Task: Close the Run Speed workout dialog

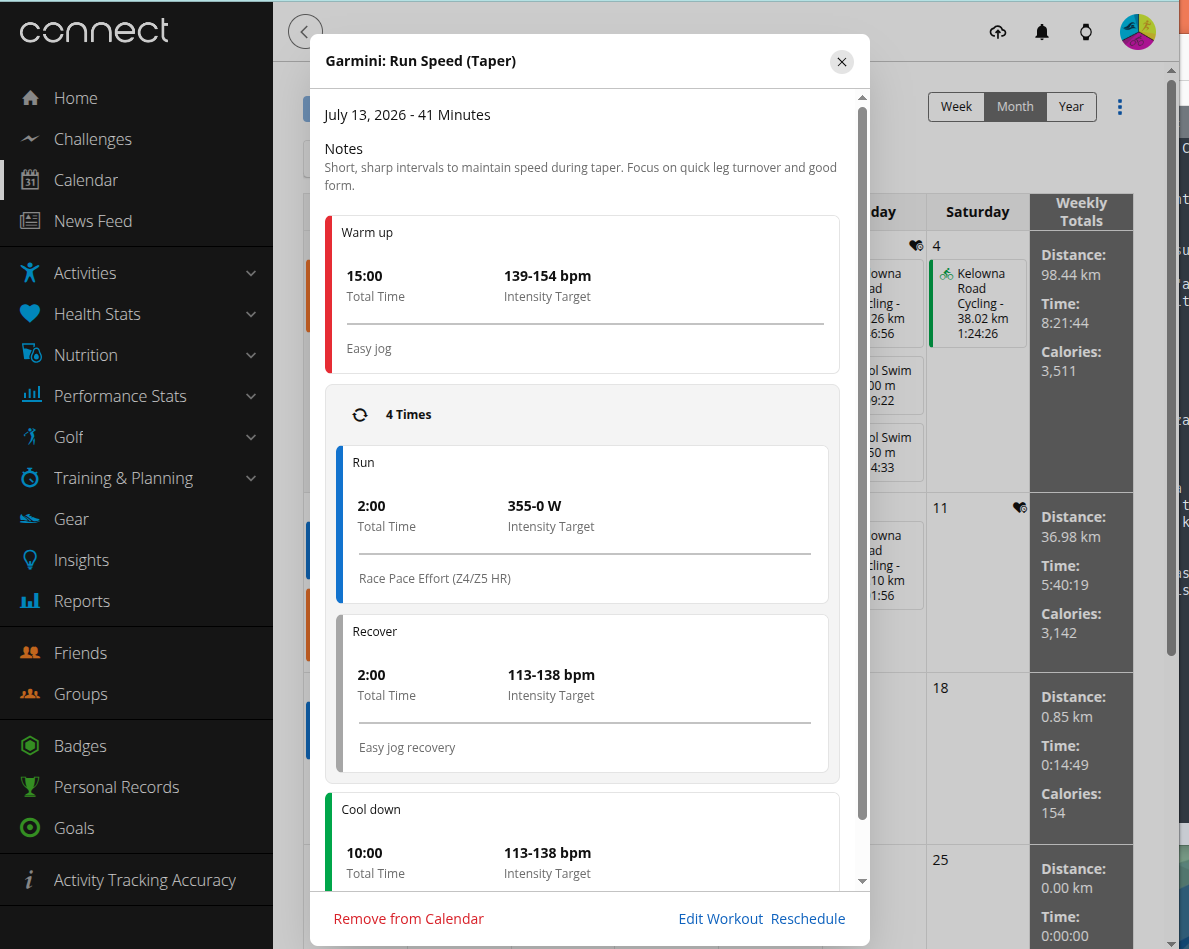Action: coord(842,62)
